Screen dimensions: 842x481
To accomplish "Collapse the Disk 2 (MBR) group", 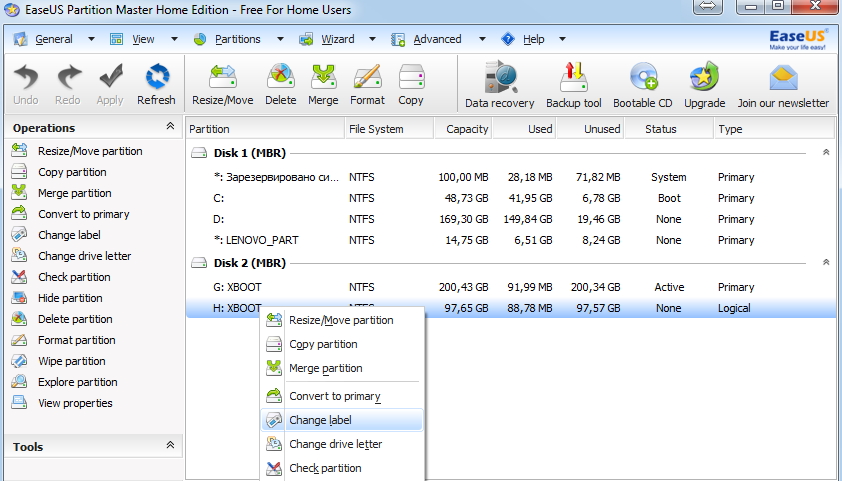I will 826,263.
